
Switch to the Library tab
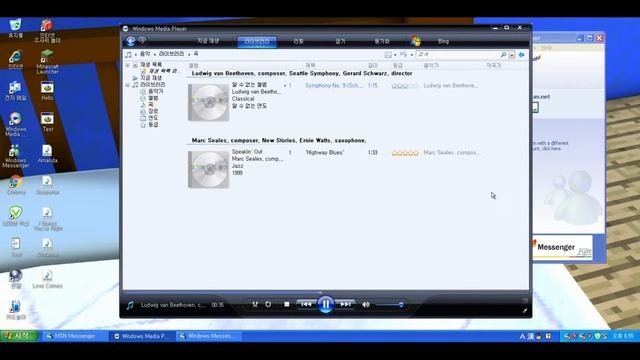coord(257,41)
